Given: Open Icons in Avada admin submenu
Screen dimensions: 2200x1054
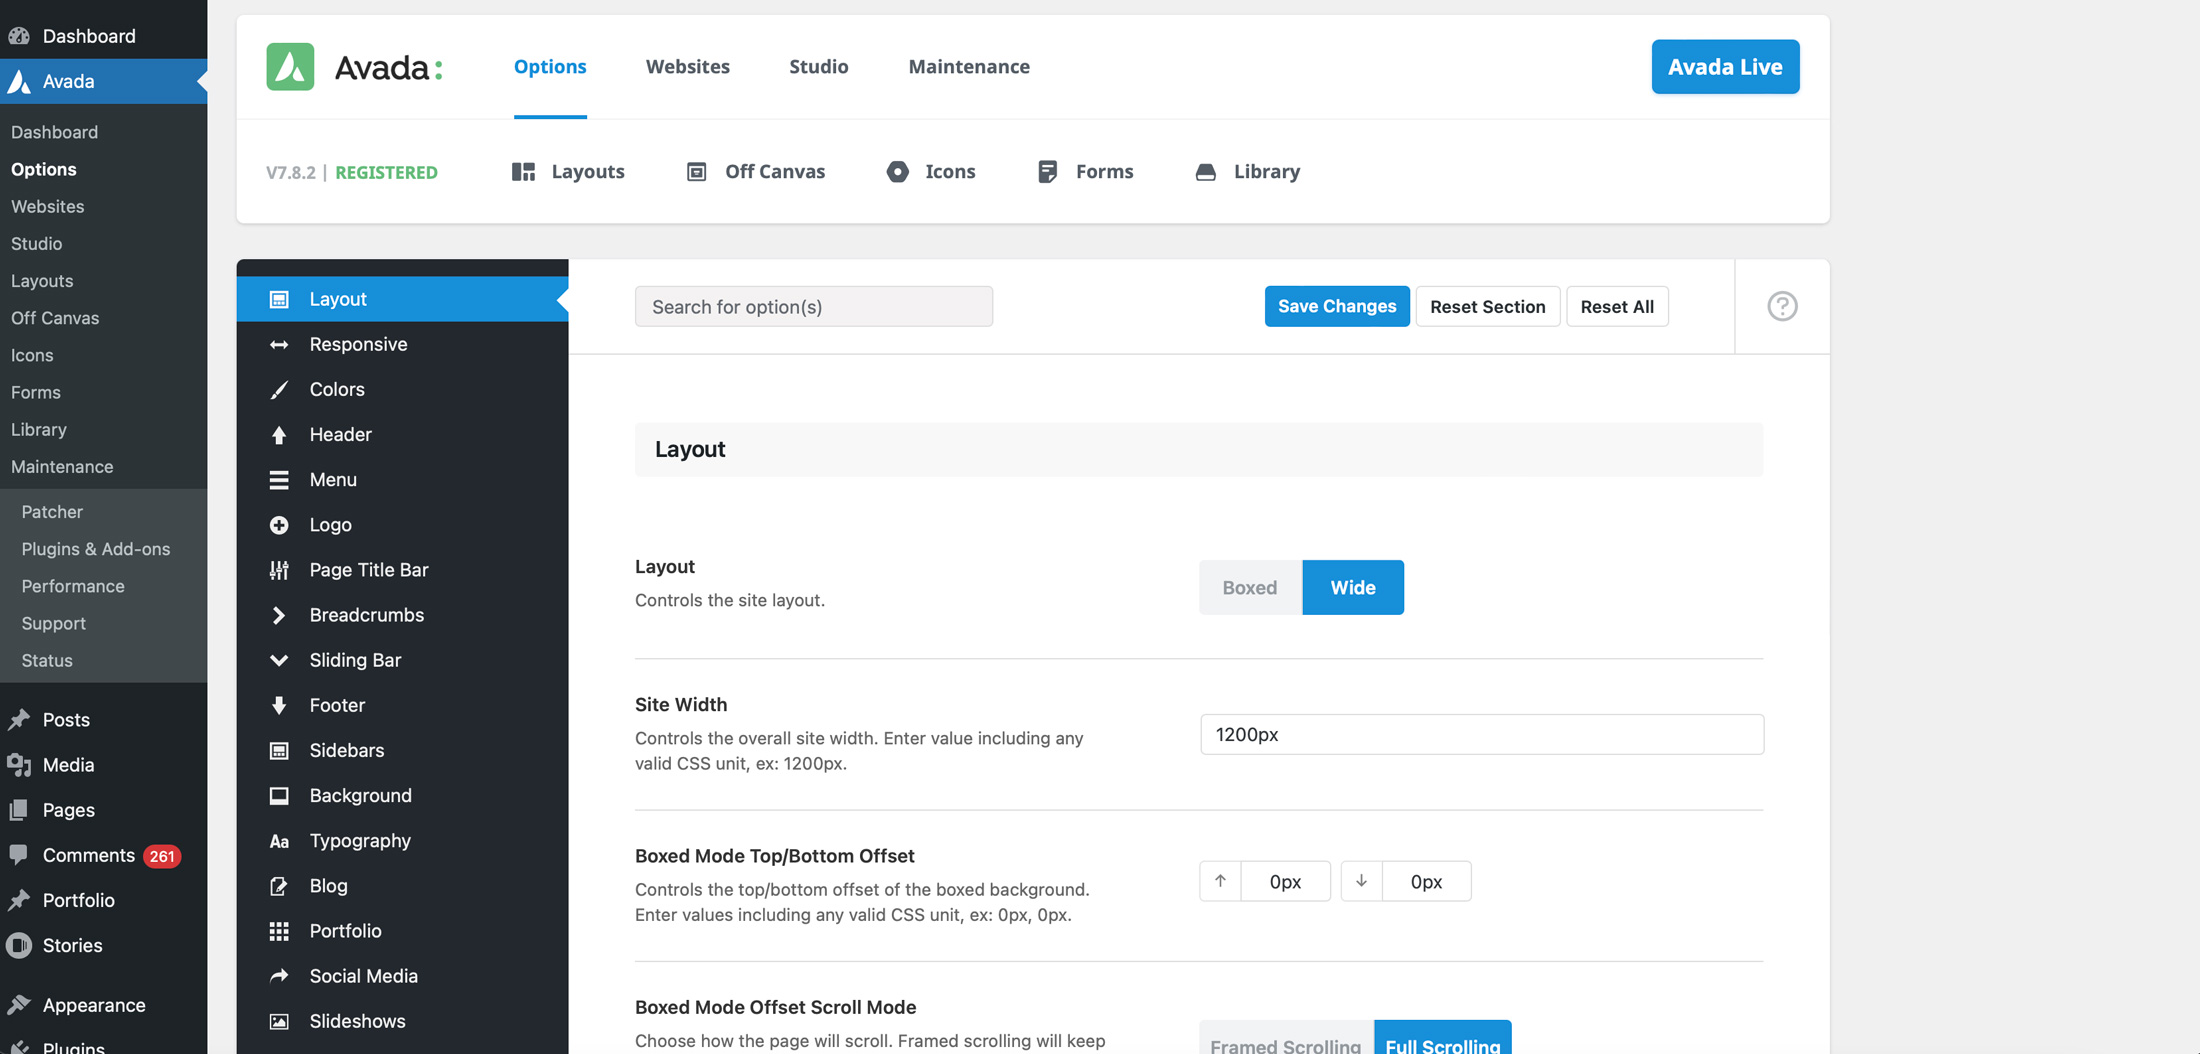Looking at the screenshot, I should click(32, 355).
